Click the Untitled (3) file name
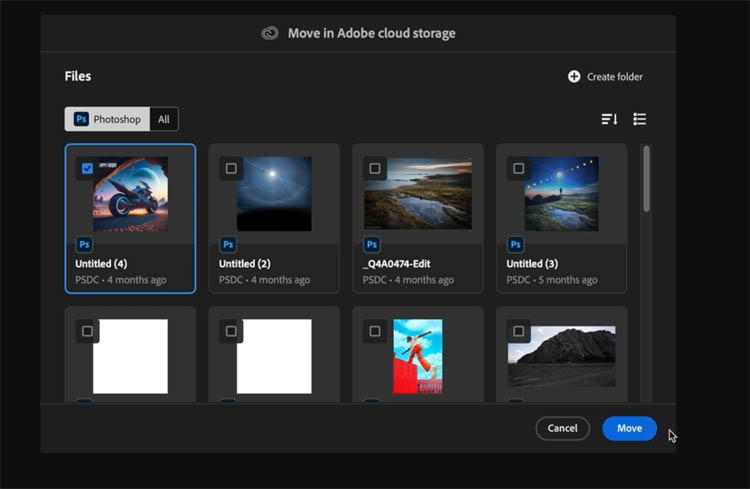 (x=532, y=264)
